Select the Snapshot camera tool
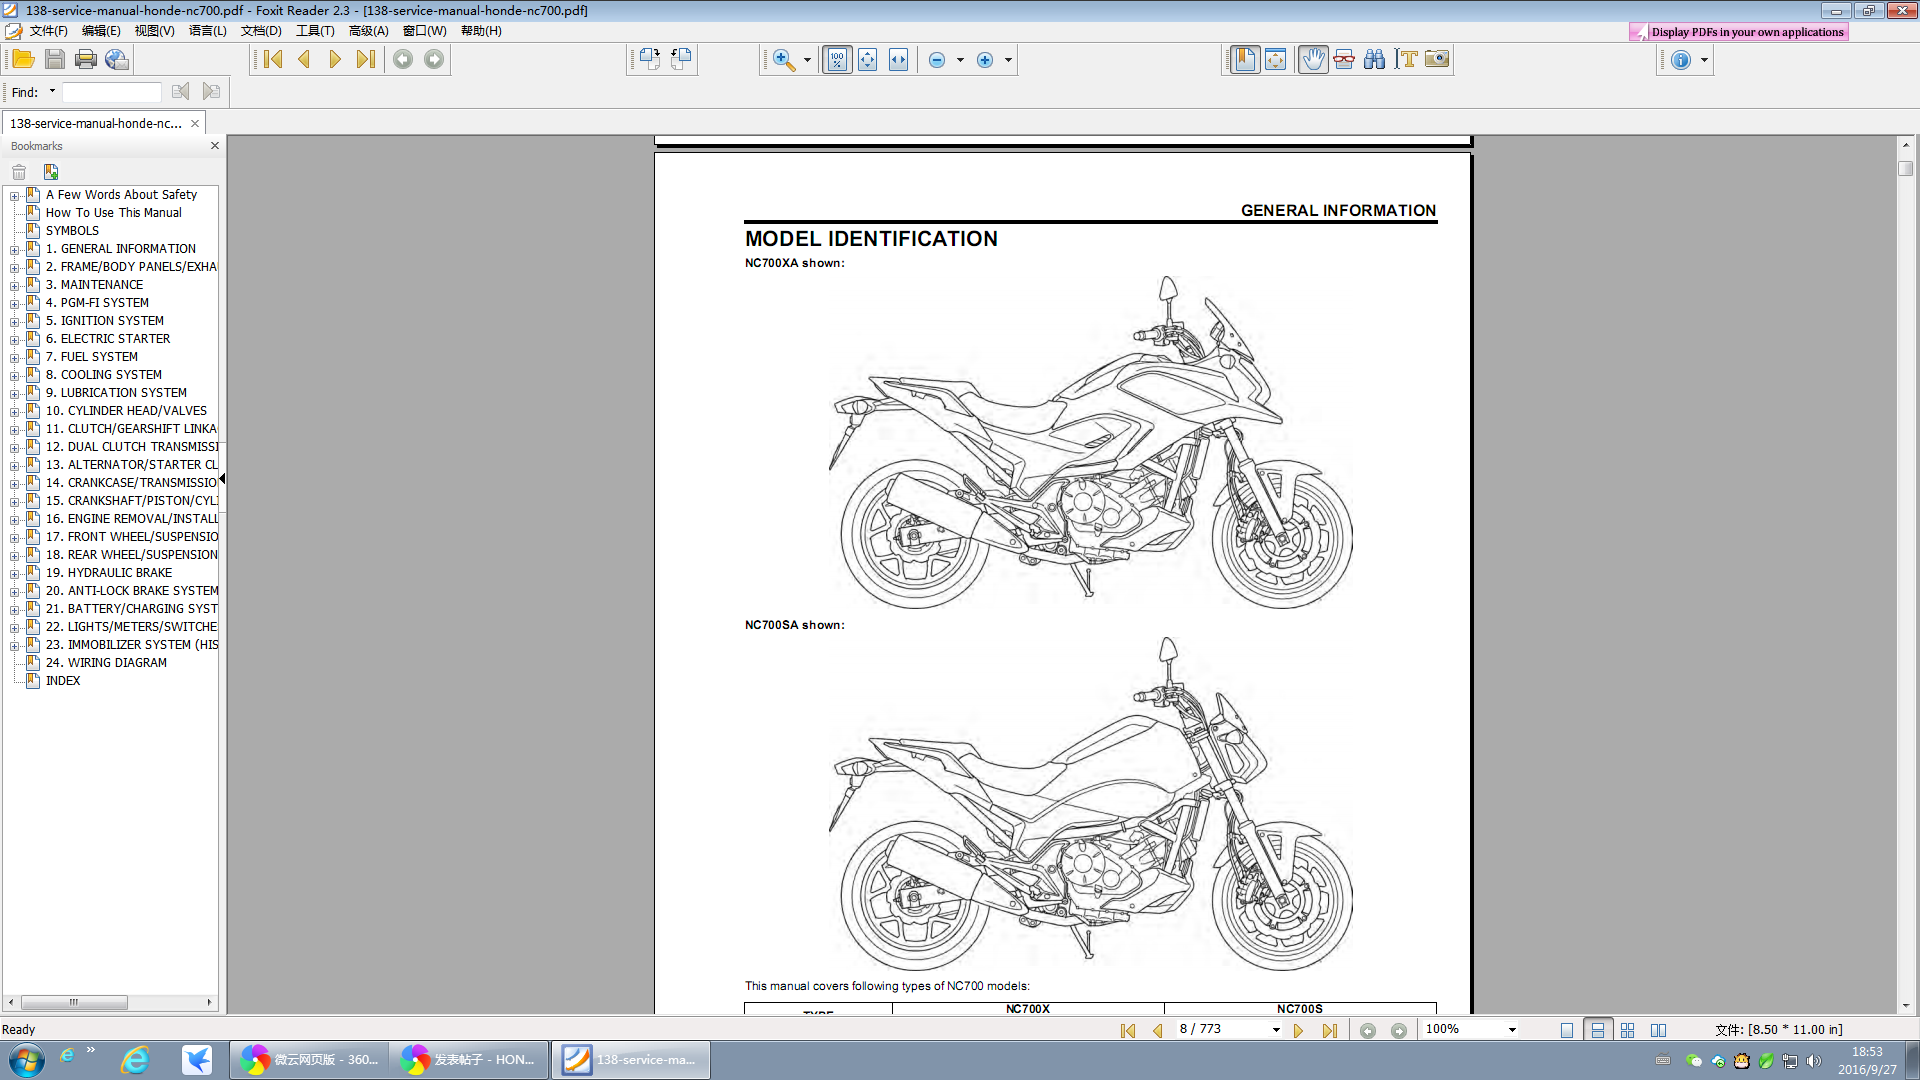Image resolution: width=1920 pixels, height=1080 pixels. [1437, 60]
